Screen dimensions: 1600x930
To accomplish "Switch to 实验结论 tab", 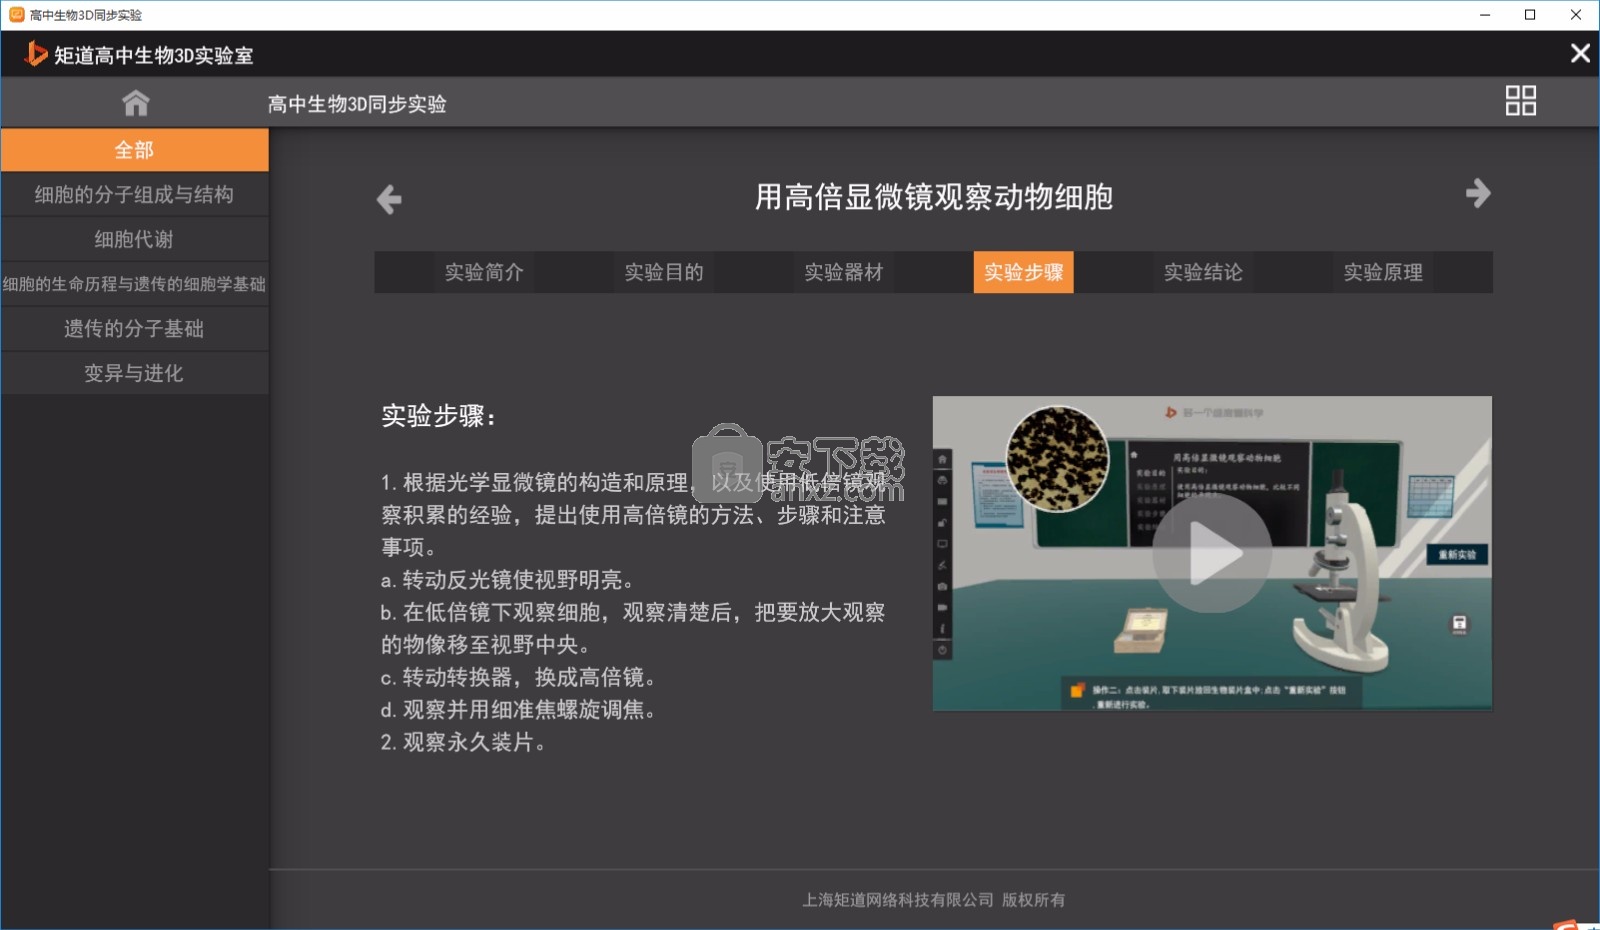I will point(1203,272).
